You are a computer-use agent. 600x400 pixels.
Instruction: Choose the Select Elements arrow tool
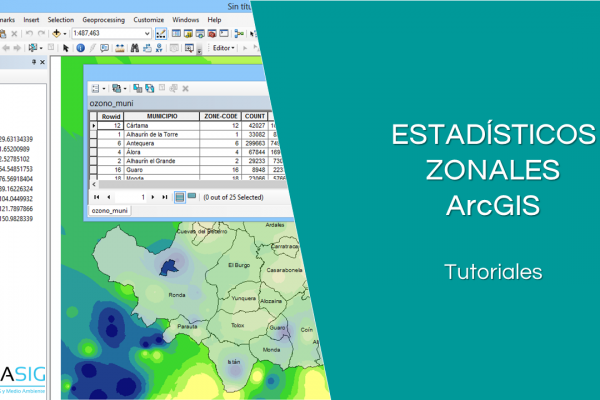66,47
